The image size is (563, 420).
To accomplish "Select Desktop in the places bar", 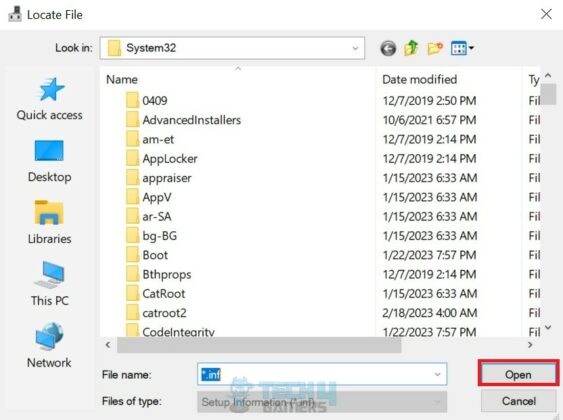I will 50,161.
